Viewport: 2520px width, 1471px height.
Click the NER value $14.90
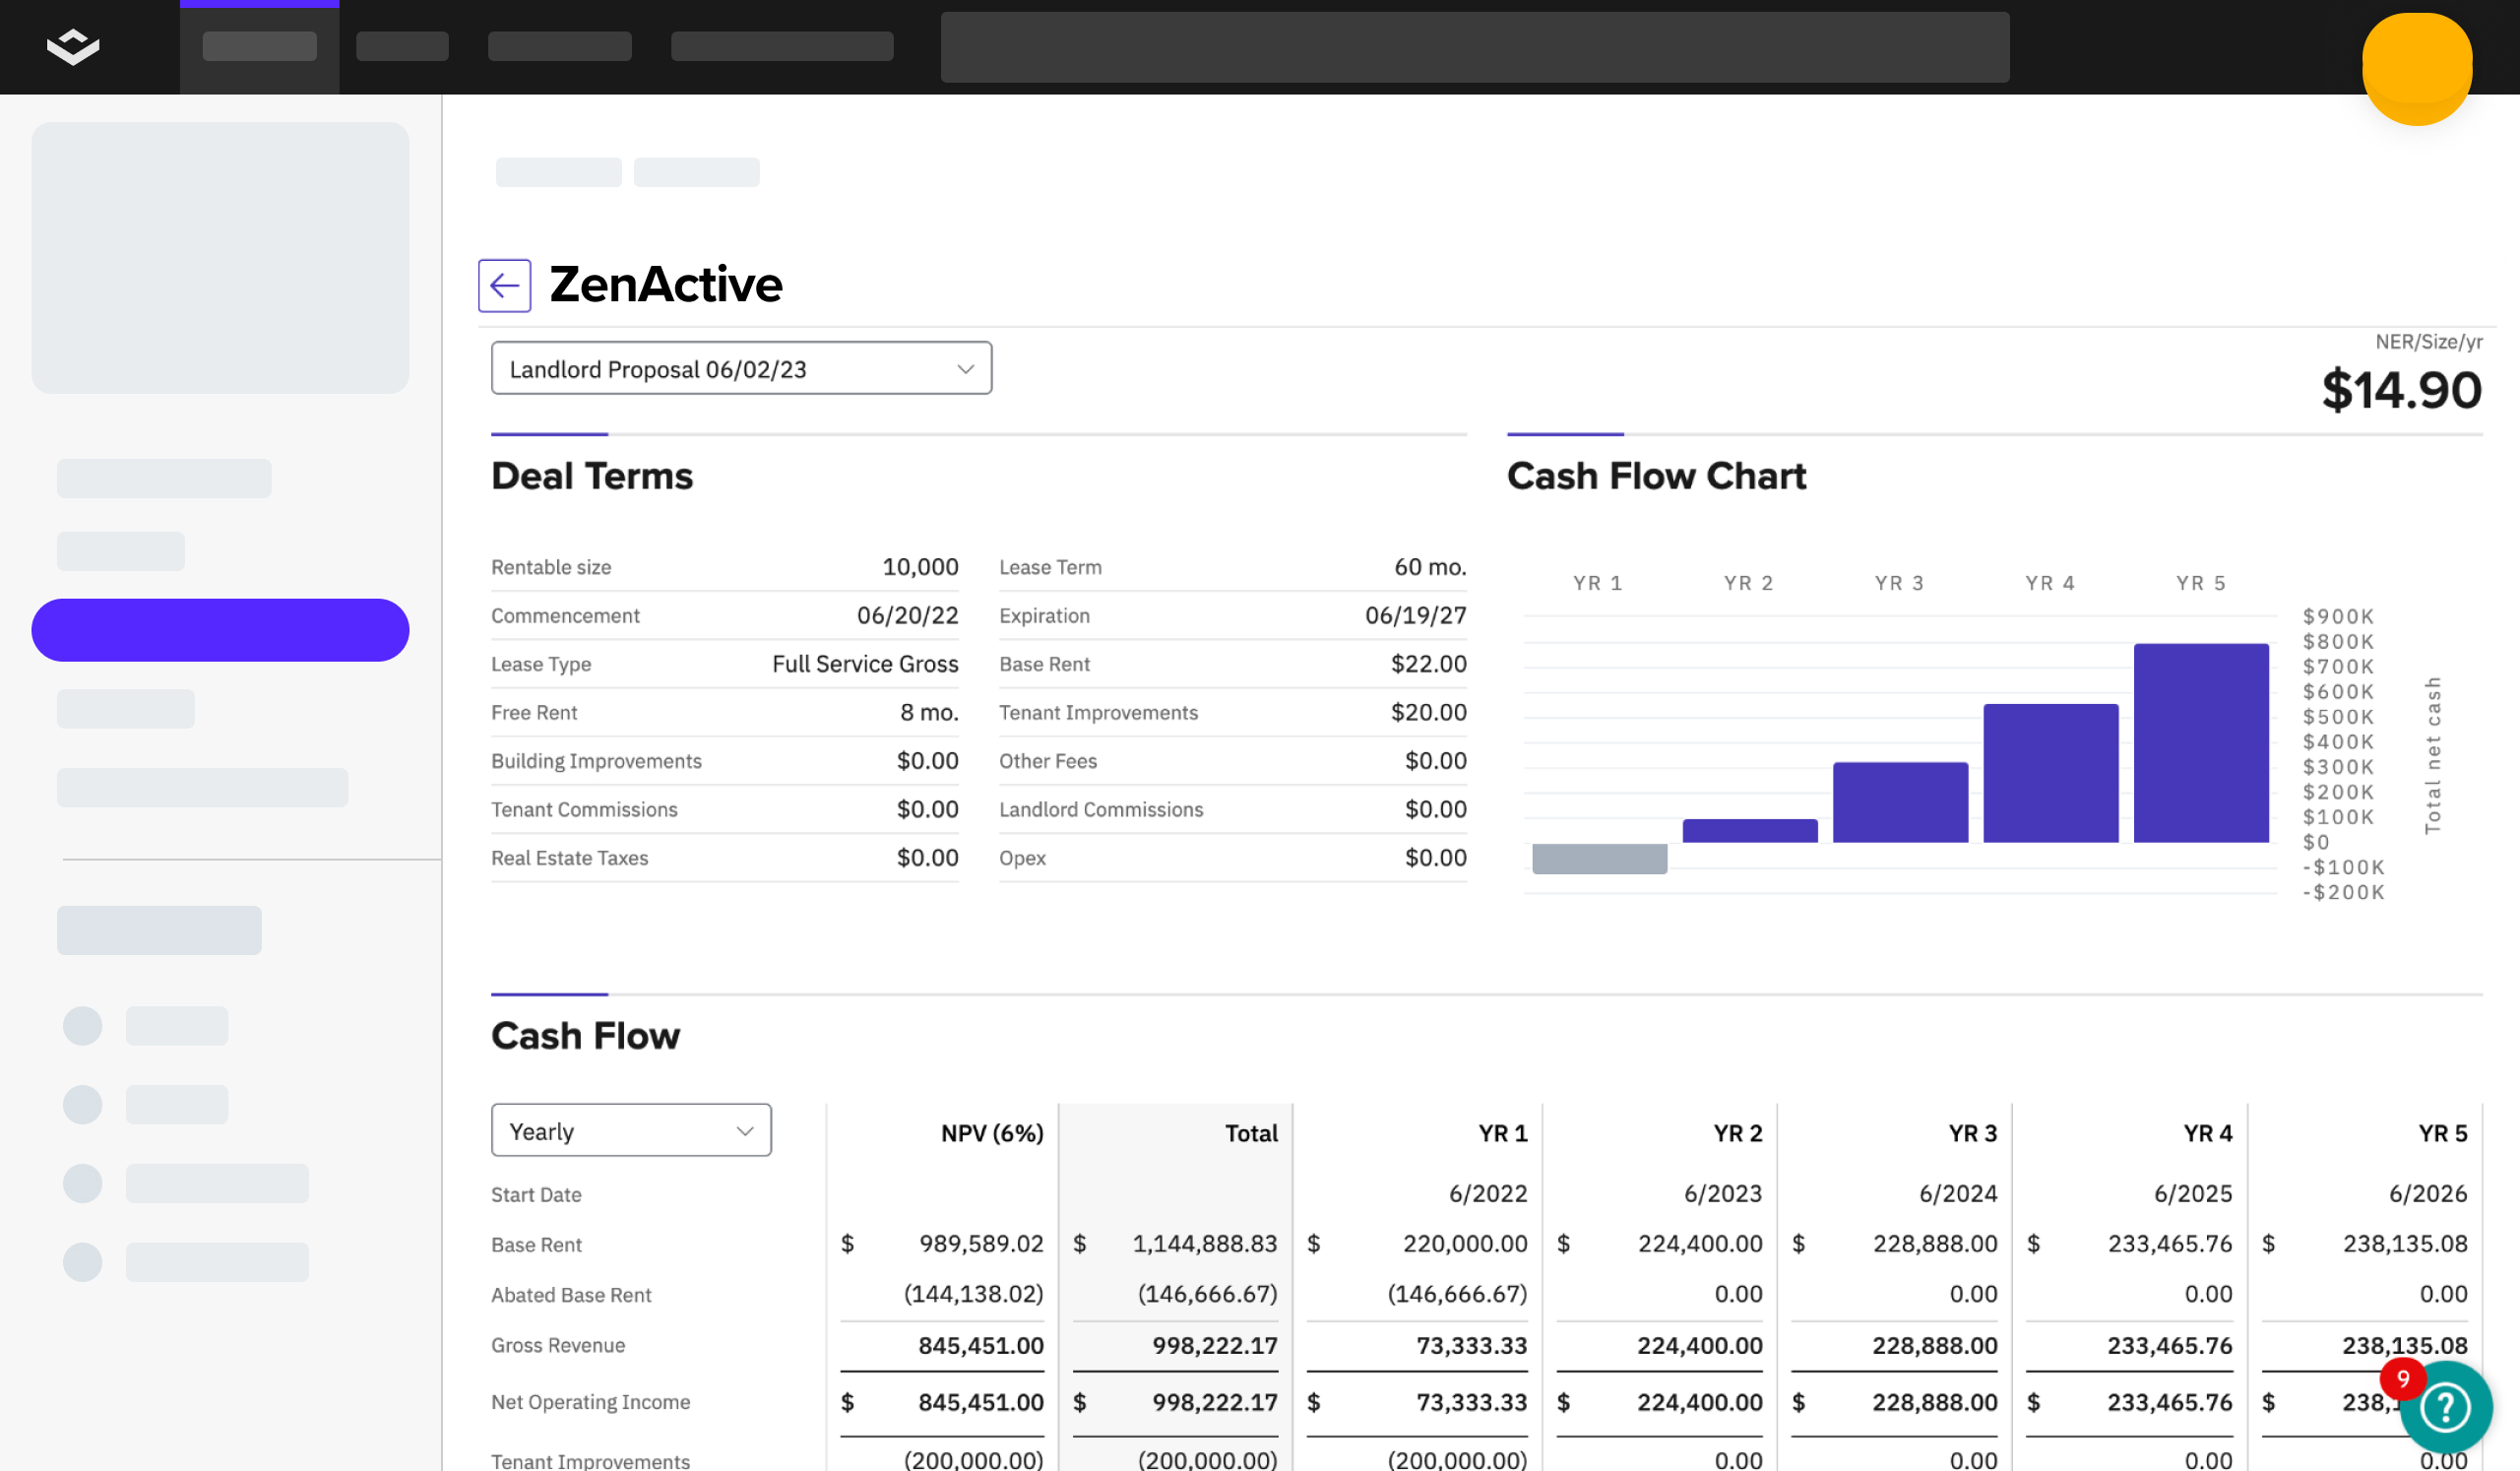[2401, 390]
